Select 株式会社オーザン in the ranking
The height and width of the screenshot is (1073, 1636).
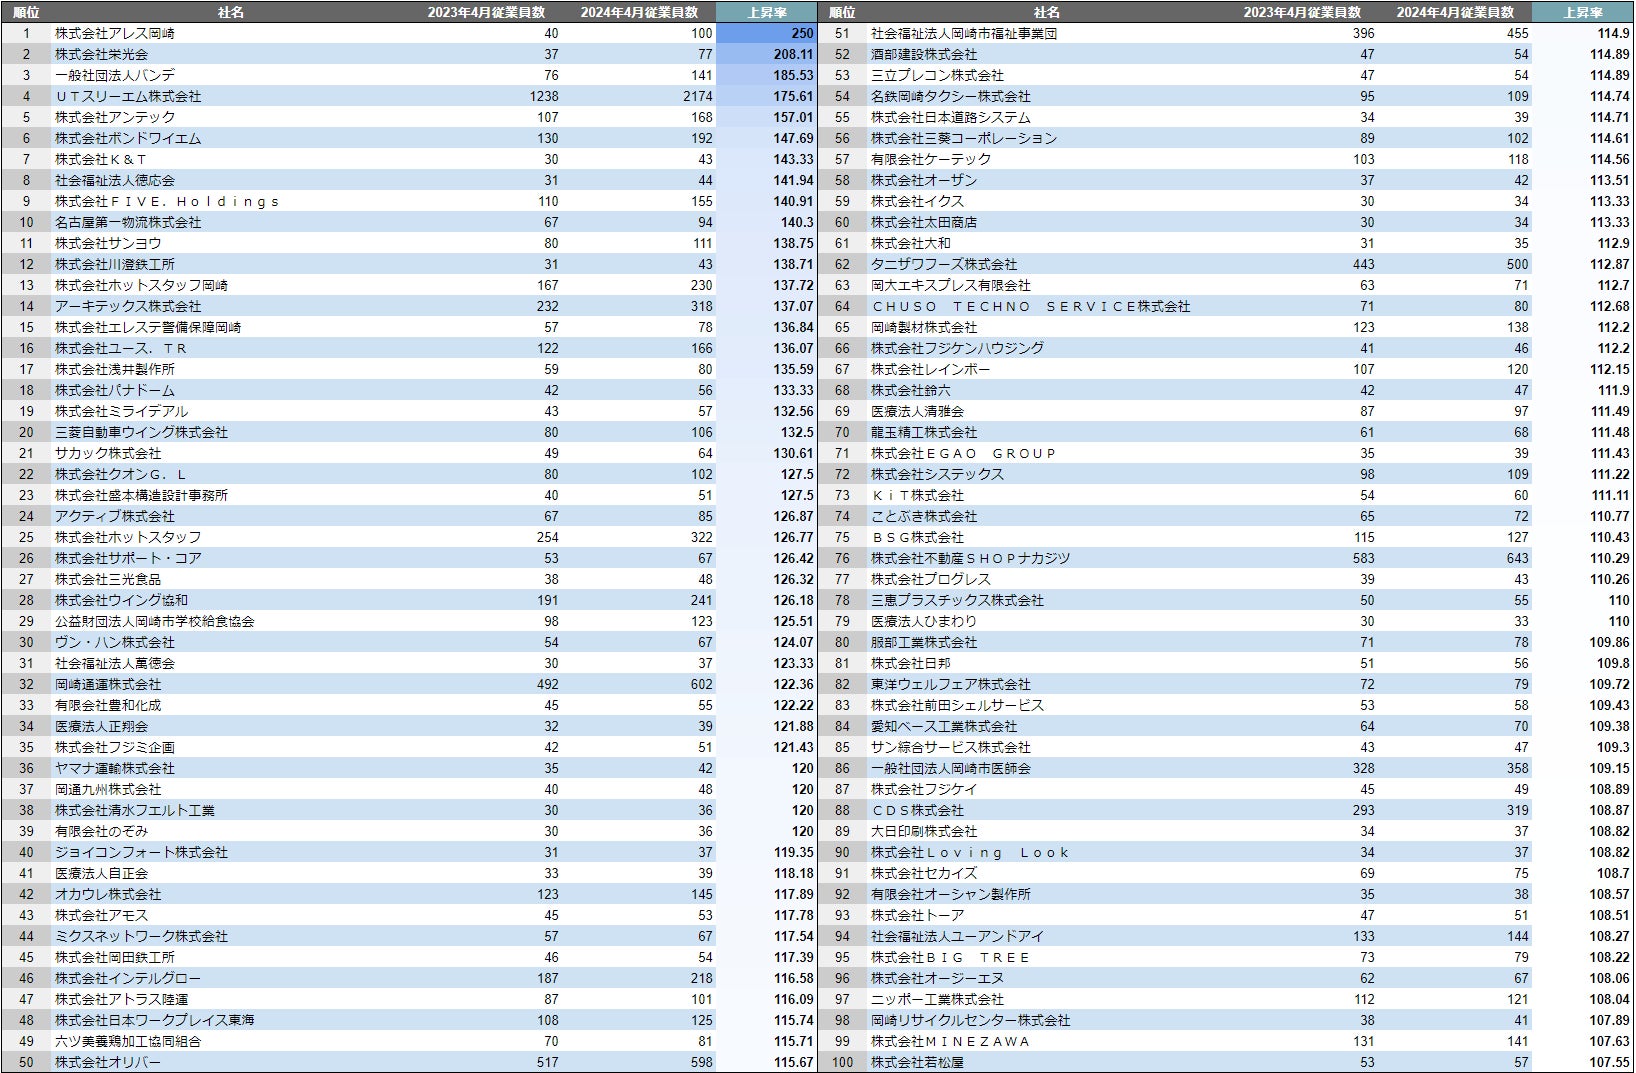click(924, 180)
